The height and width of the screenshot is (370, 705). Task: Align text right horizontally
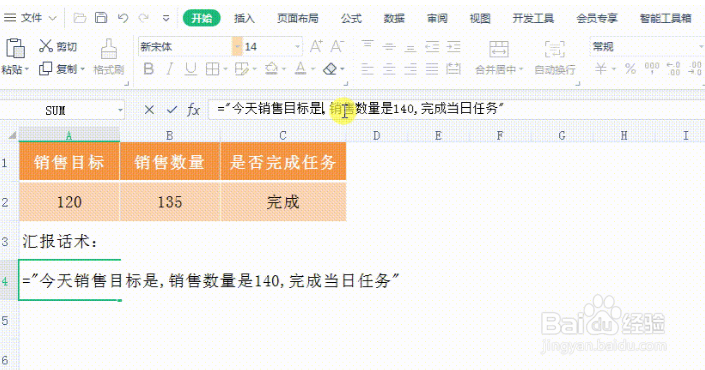coord(410,69)
